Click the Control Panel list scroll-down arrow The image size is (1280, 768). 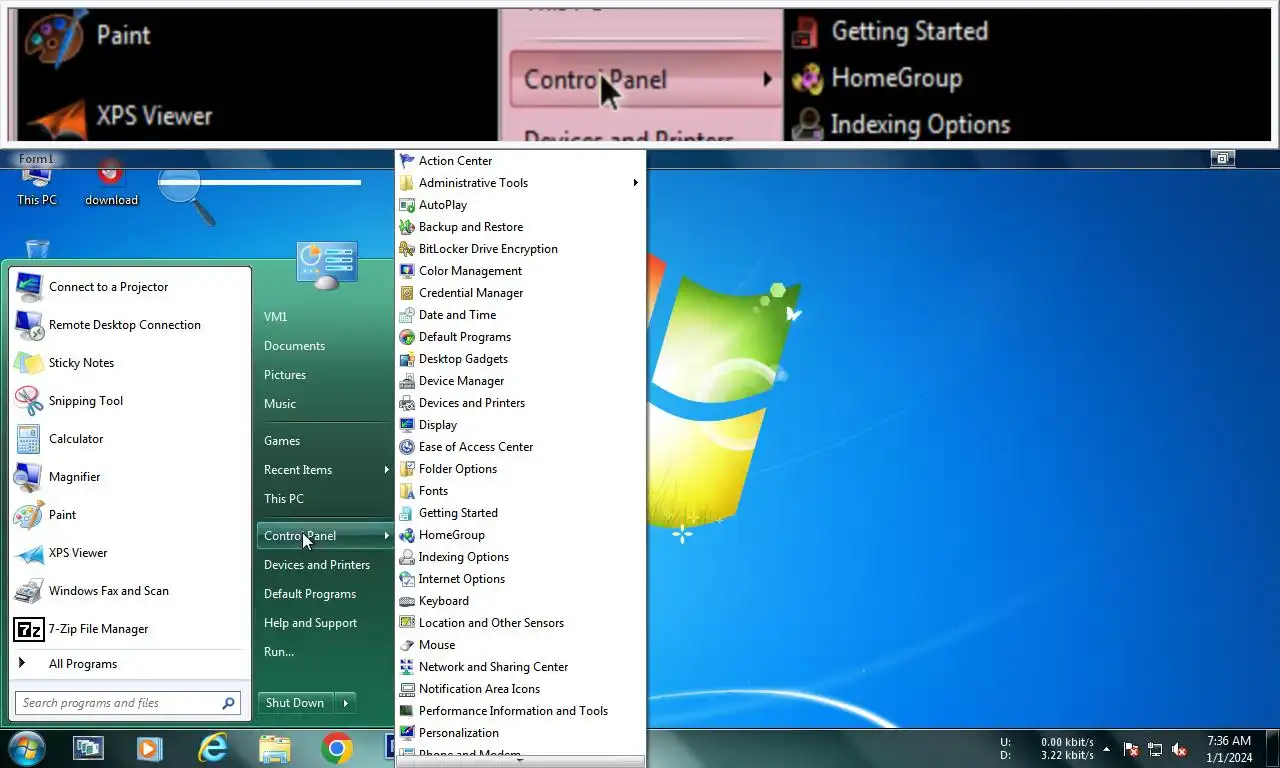pyautogui.click(x=520, y=761)
